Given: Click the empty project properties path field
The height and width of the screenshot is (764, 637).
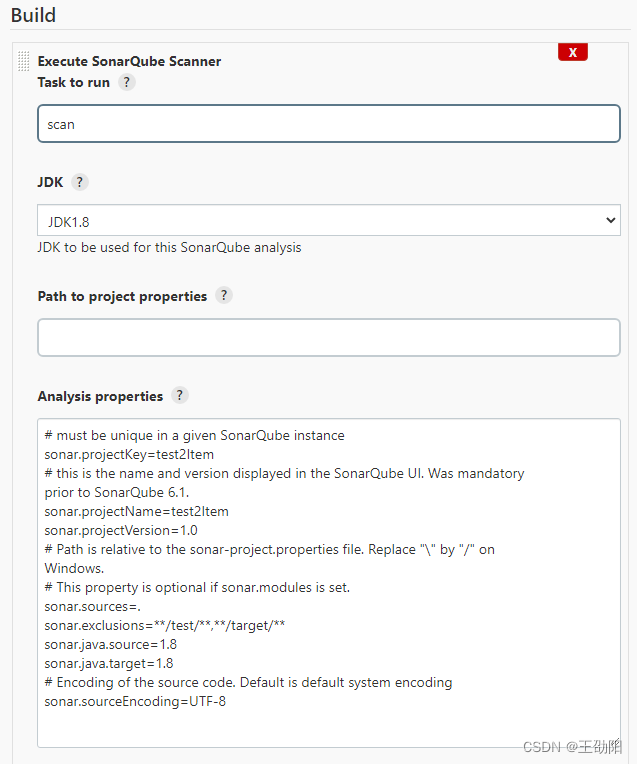Looking at the screenshot, I should pyautogui.click(x=328, y=338).
